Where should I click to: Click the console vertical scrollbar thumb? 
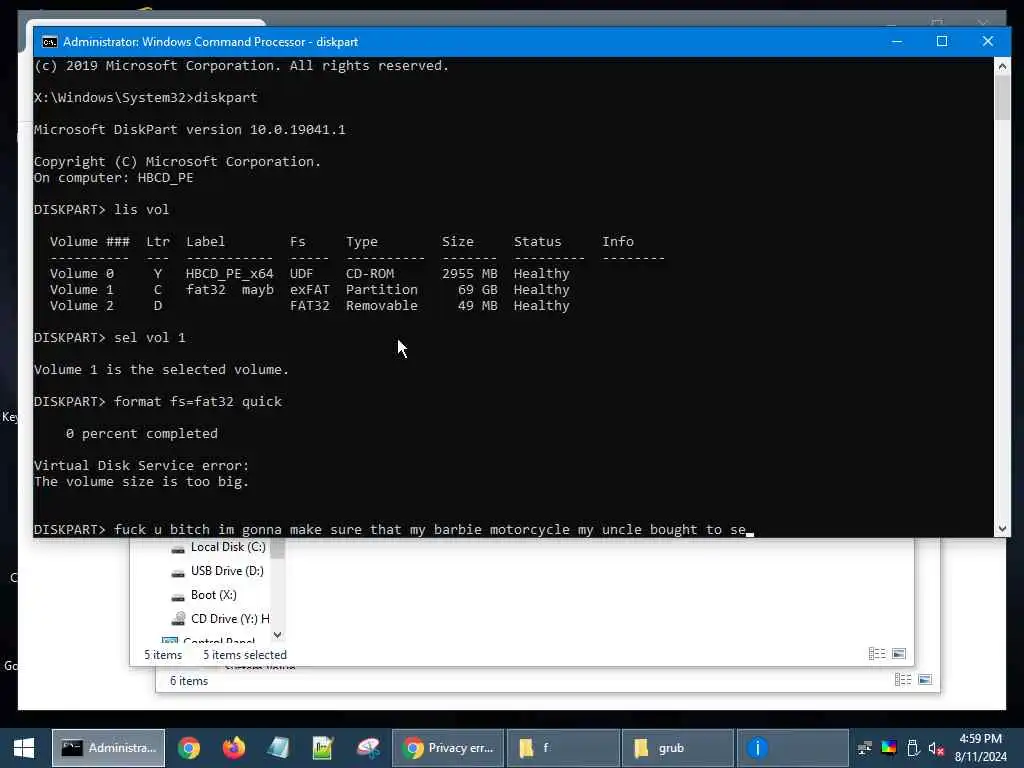[1002, 98]
